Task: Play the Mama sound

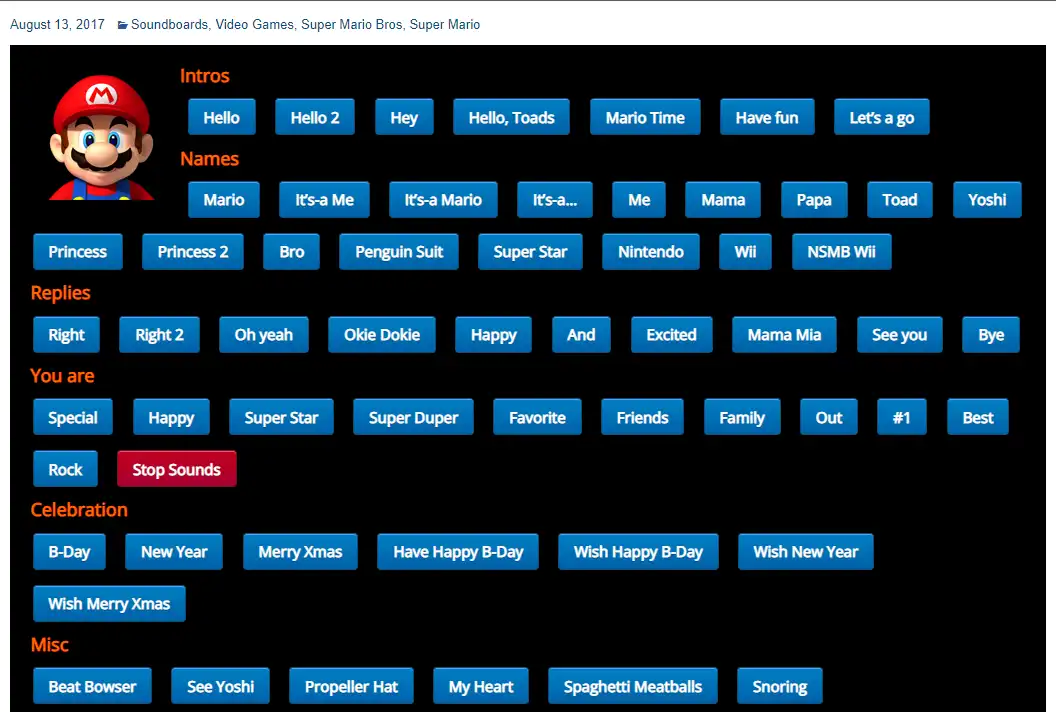Action: pyautogui.click(x=723, y=199)
